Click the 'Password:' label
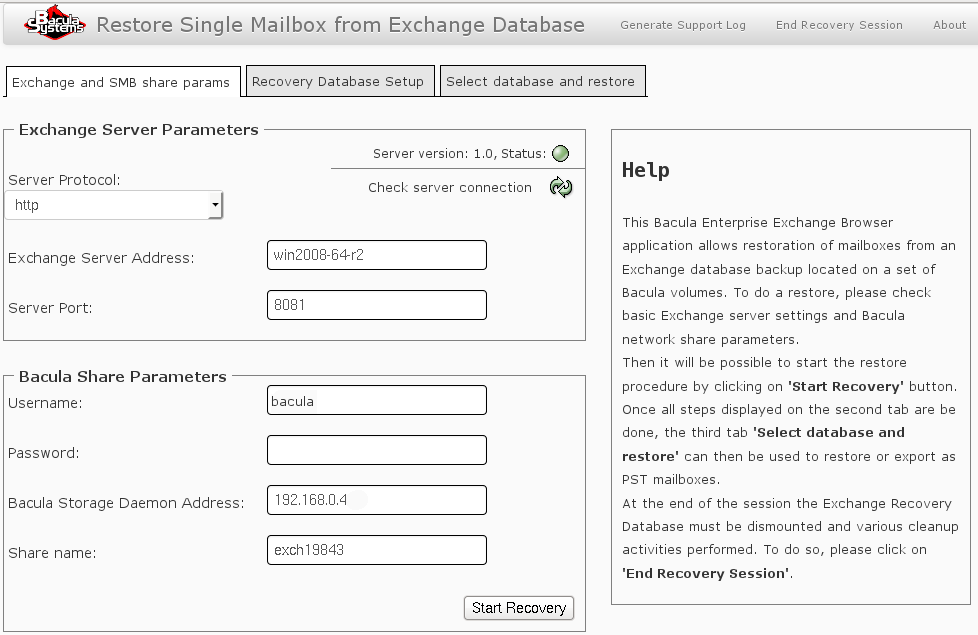 (x=44, y=453)
